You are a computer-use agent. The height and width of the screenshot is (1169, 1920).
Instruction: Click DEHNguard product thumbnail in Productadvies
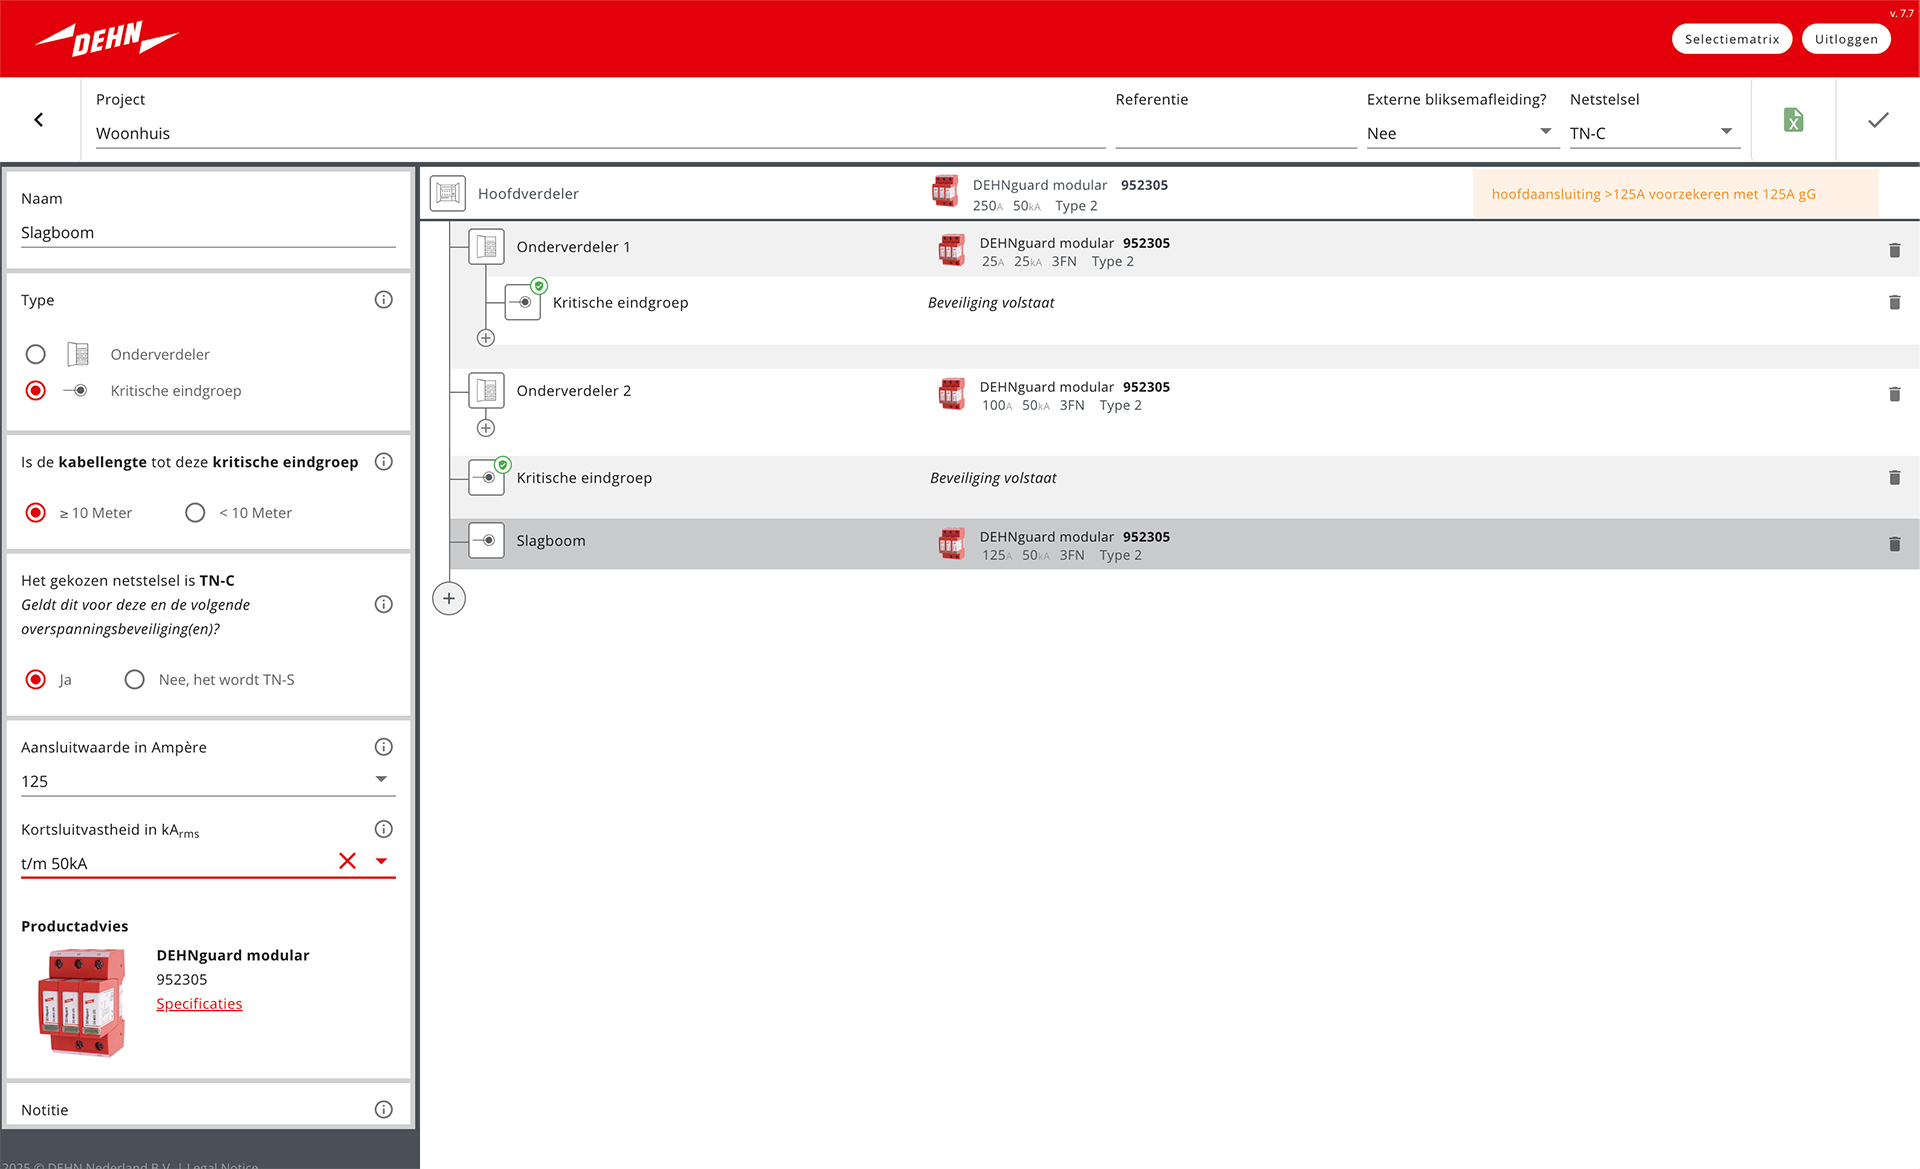click(x=82, y=1002)
